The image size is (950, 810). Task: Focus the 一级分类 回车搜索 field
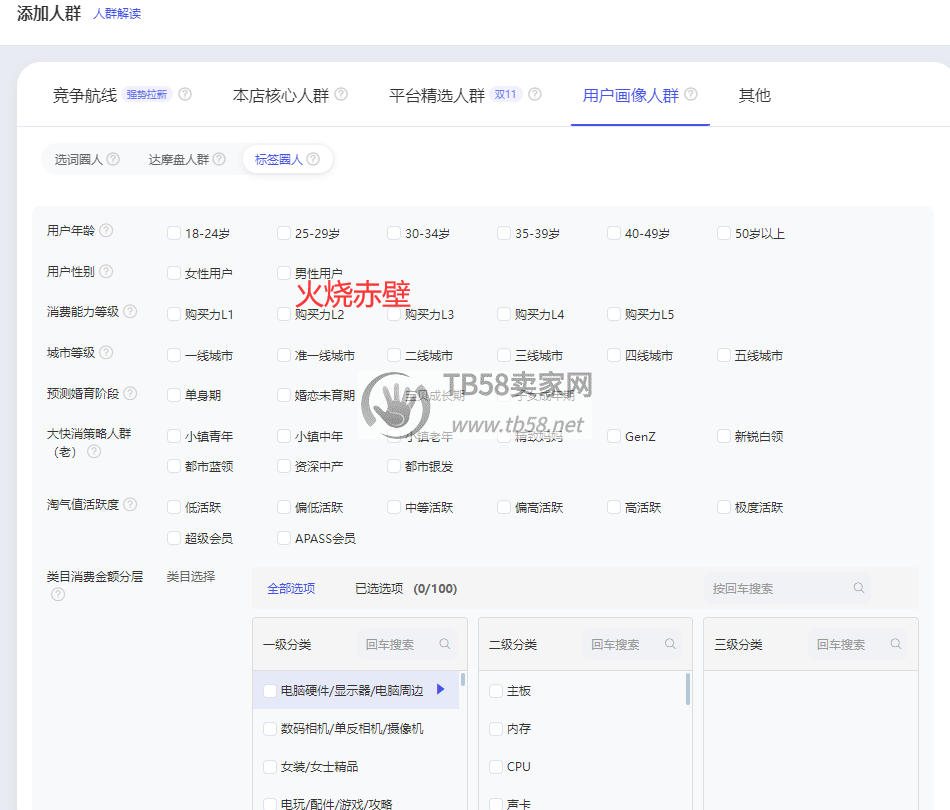pos(408,644)
